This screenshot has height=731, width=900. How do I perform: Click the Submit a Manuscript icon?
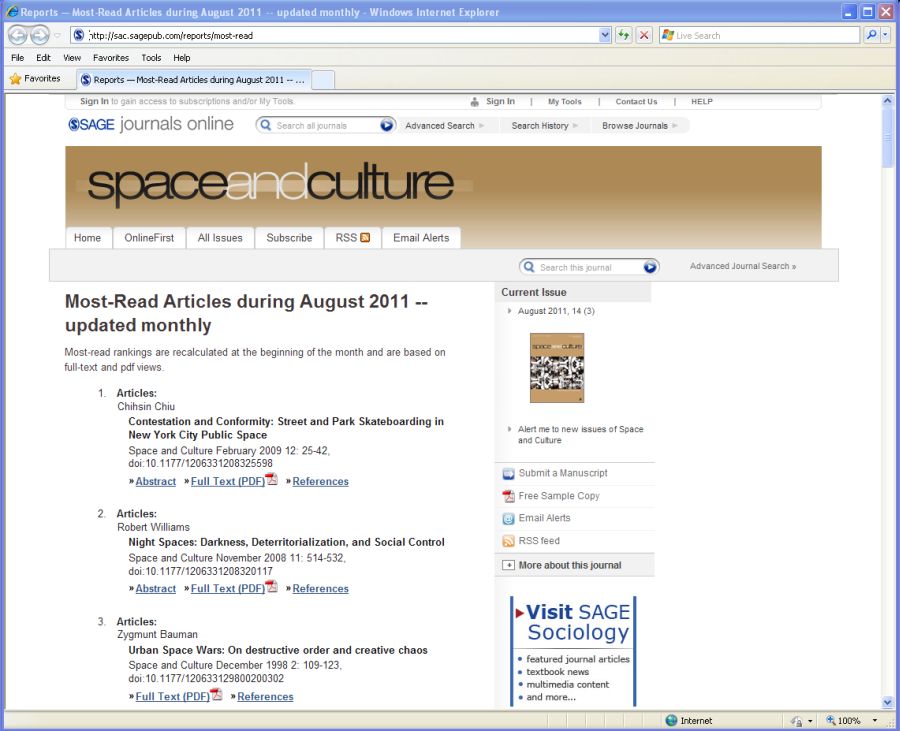point(509,474)
